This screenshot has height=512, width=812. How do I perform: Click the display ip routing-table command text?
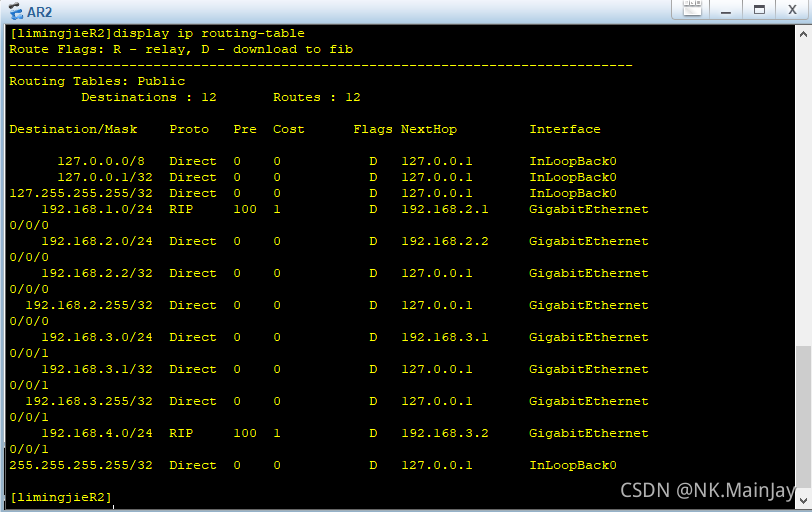pyautogui.click(x=209, y=33)
